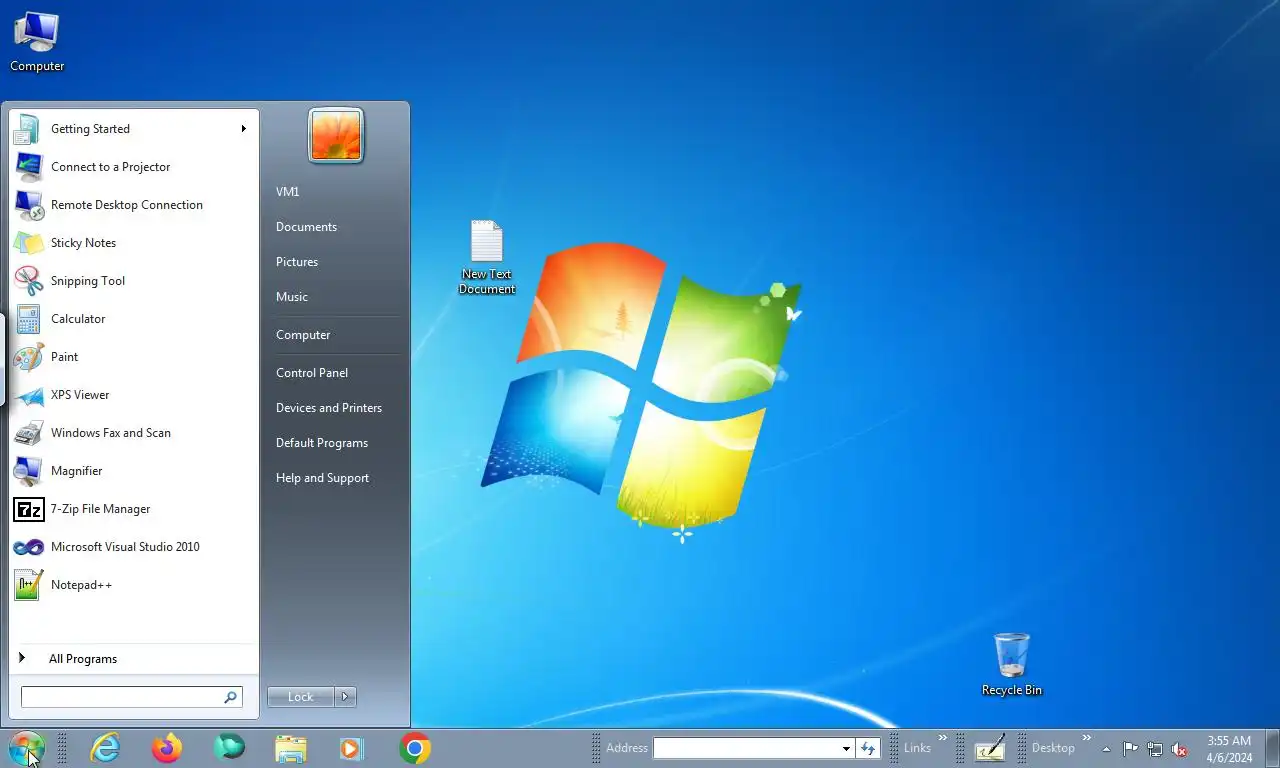Viewport: 1280px width, 768px height.
Task: Click the muted volume speaker icon
Action: tap(1179, 749)
